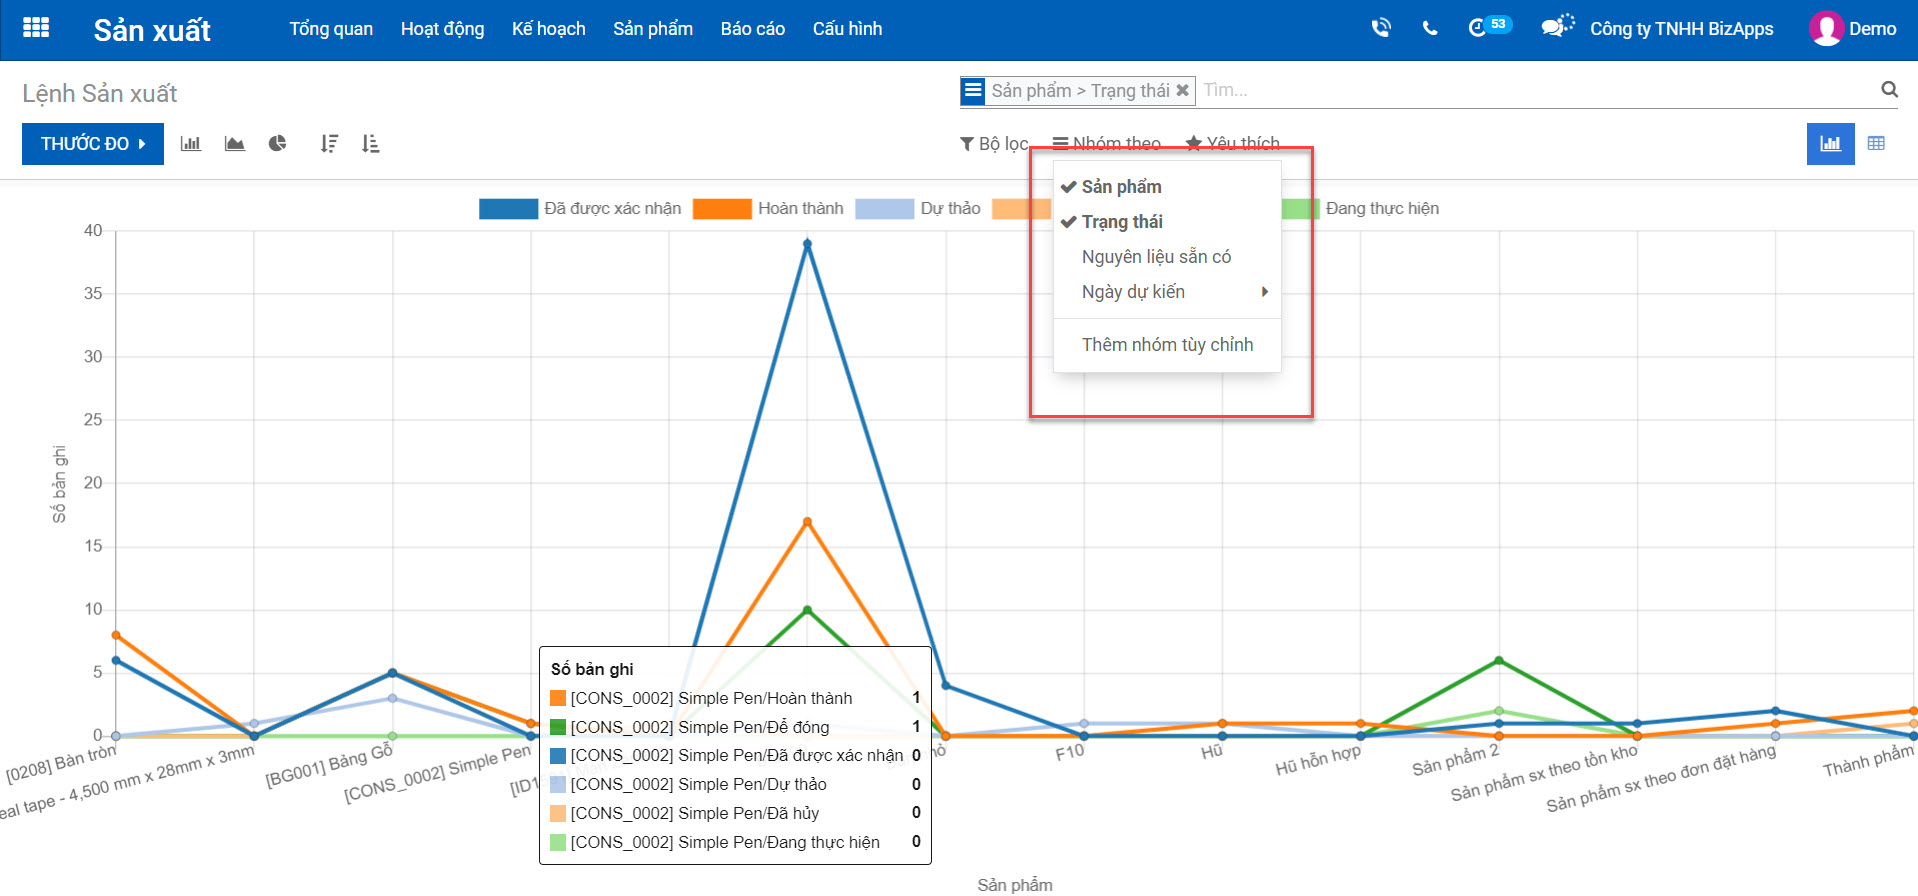The width and height of the screenshot is (1918, 896).
Task: Click the Hũ hỗn hợp axis label
Action: (1318, 761)
